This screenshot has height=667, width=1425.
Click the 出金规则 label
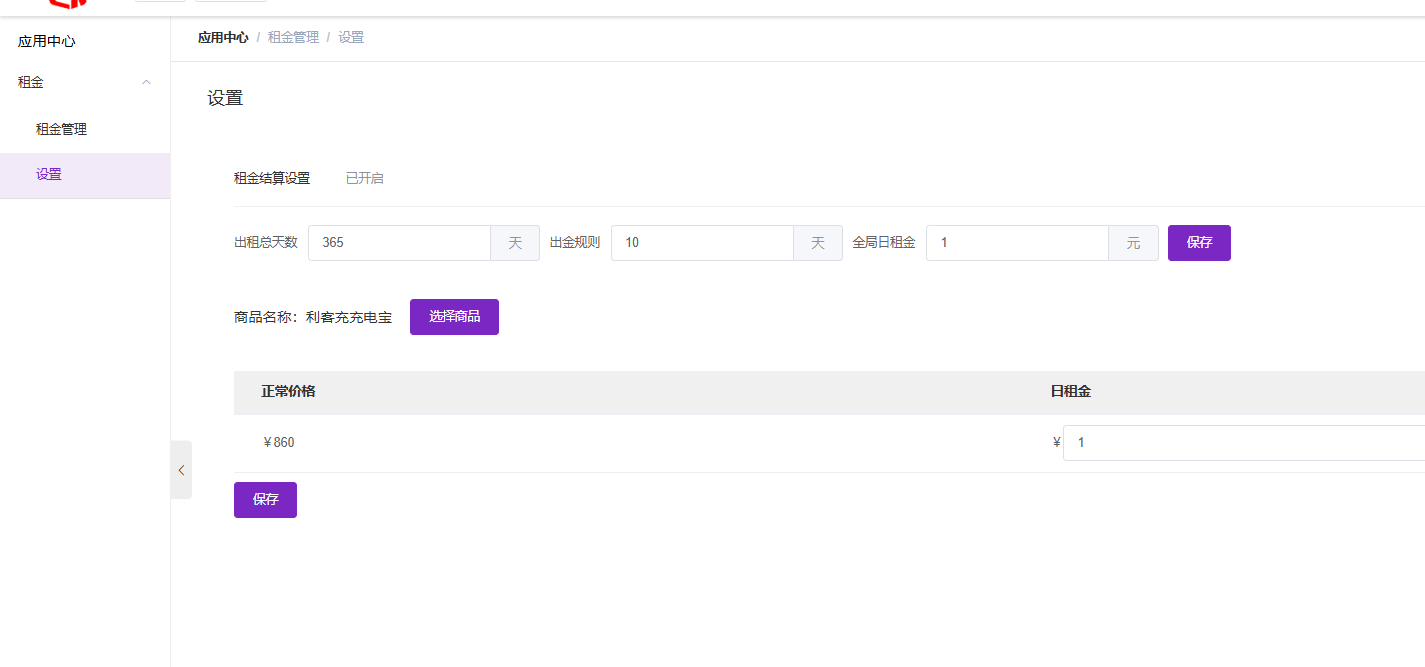click(575, 243)
